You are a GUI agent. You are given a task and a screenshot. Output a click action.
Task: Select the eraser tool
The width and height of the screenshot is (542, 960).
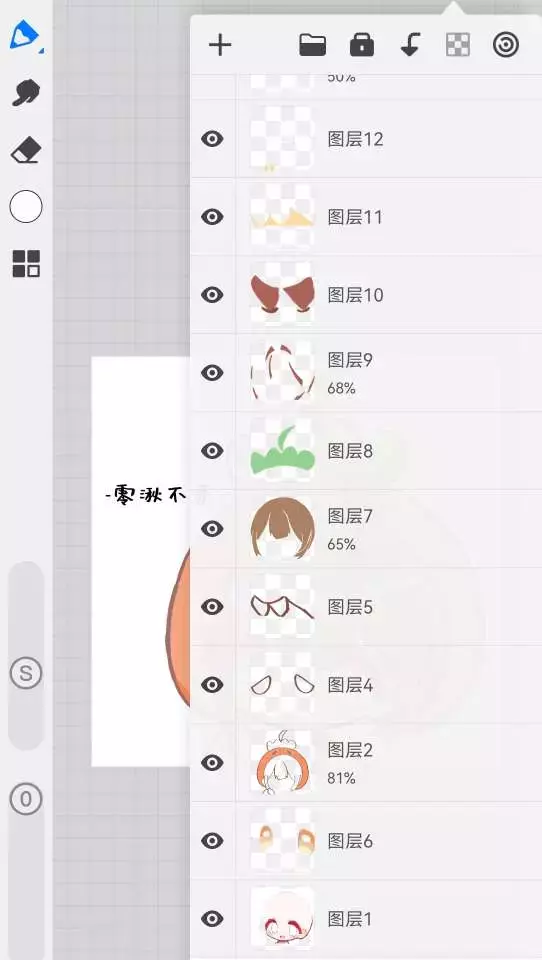pyautogui.click(x=26, y=150)
